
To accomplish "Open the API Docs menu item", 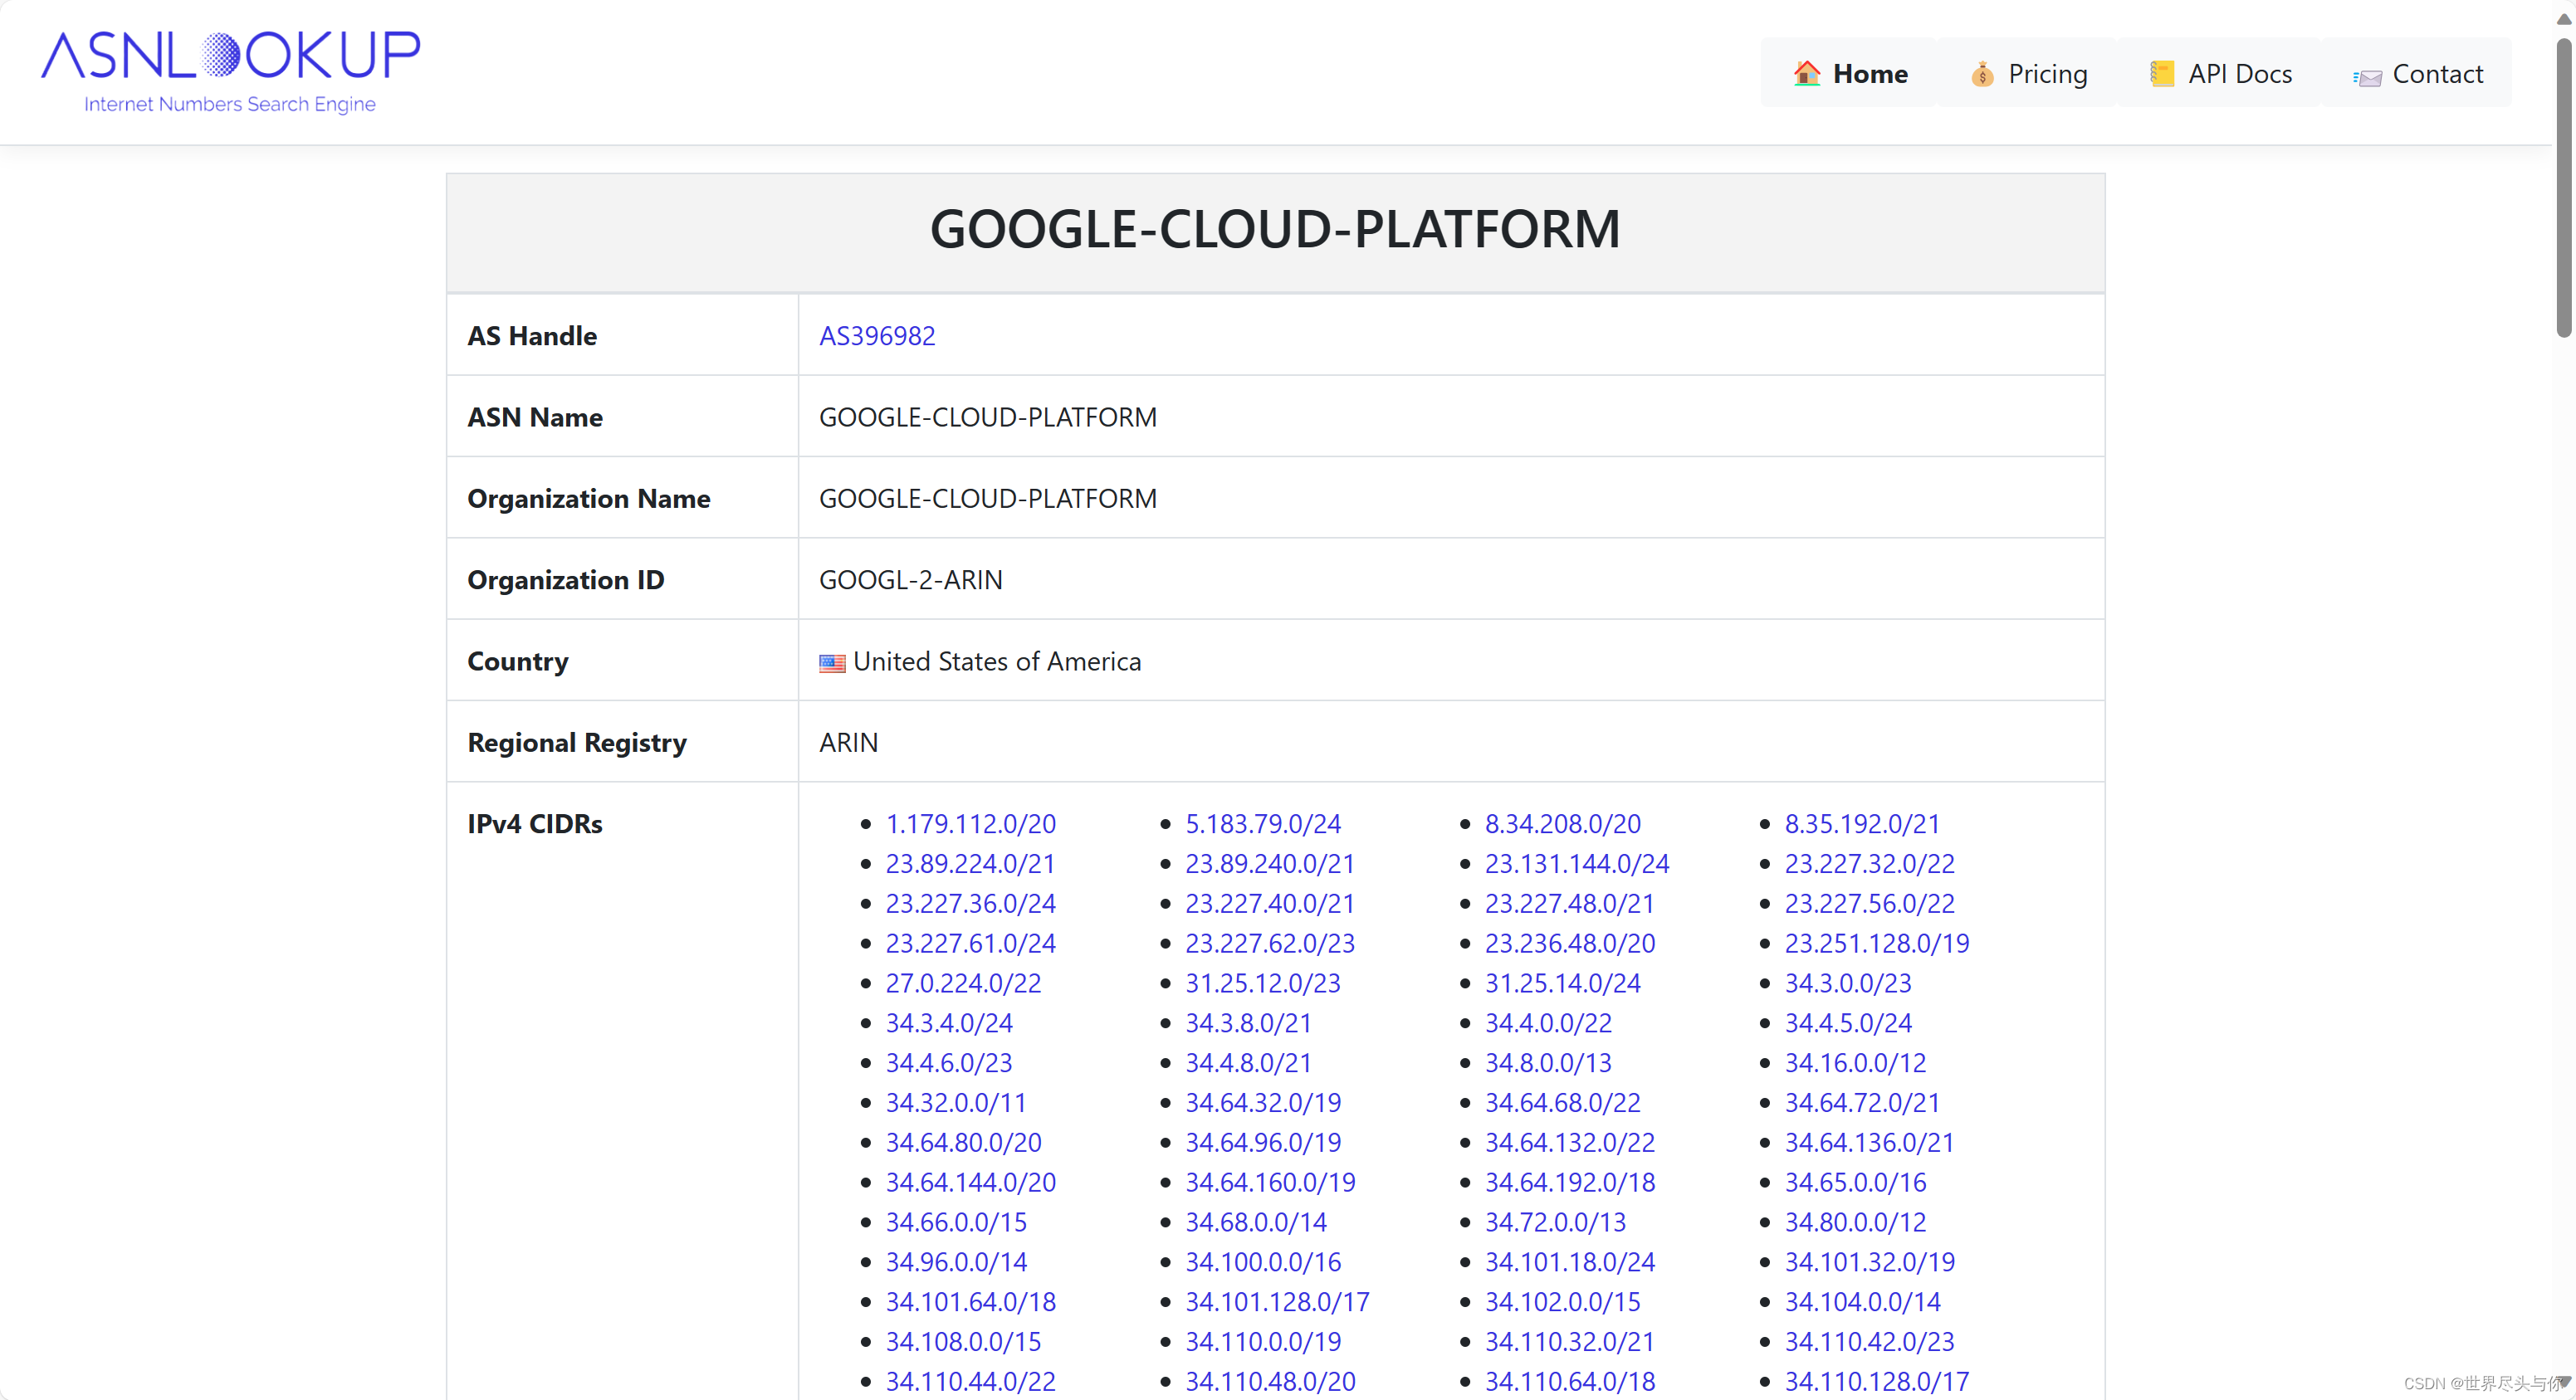I will pos(2220,74).
